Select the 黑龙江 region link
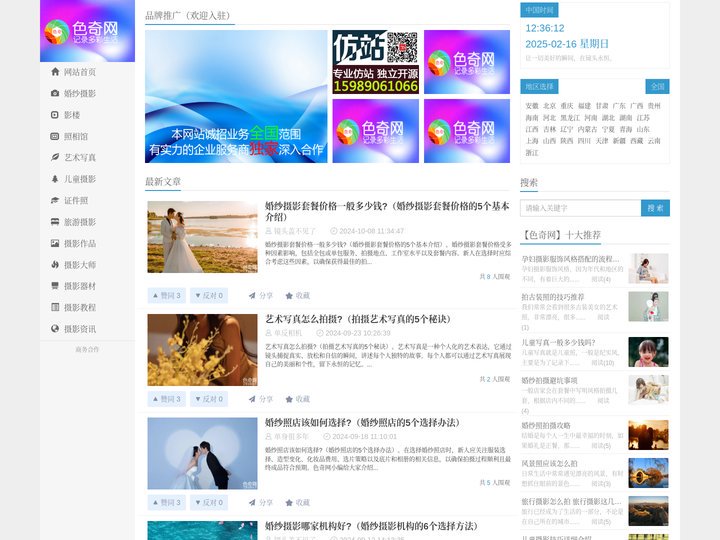The image size is (720, 540). (570, 118)
